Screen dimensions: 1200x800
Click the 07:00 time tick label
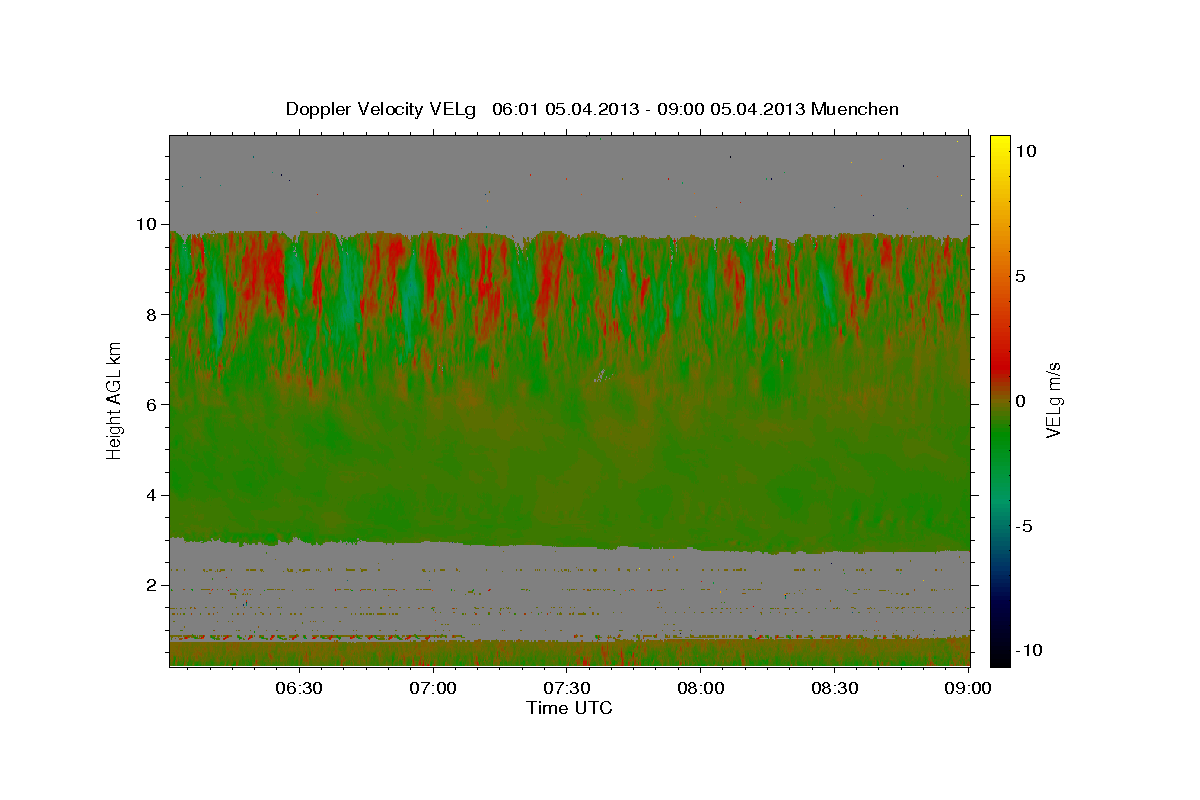[434, 689]
